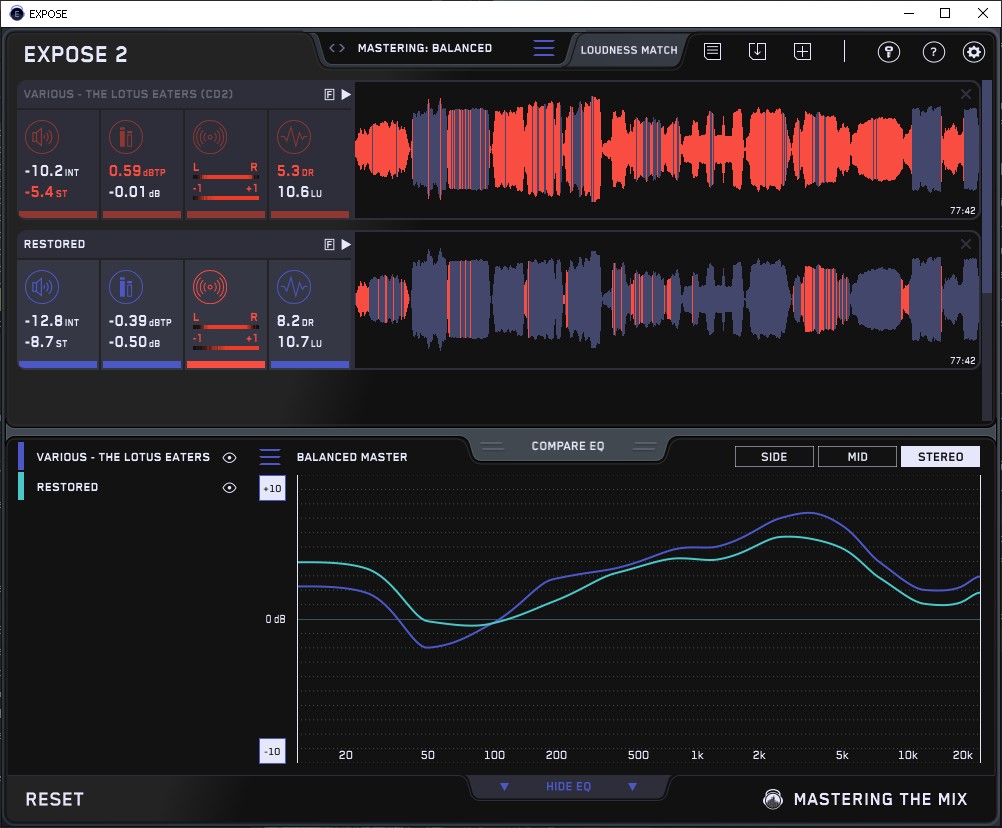Open the license key icon
The image size is (1002, 828).
[889, 52]
